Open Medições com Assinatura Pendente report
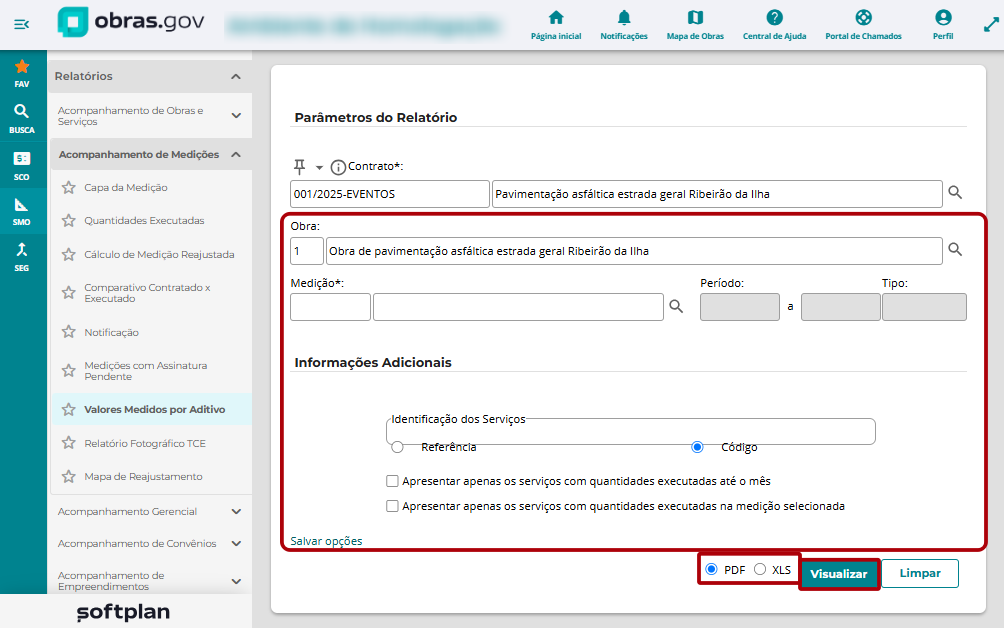Image resolution: width=1004 pixels, height=628 pixels. pos(146,371)
